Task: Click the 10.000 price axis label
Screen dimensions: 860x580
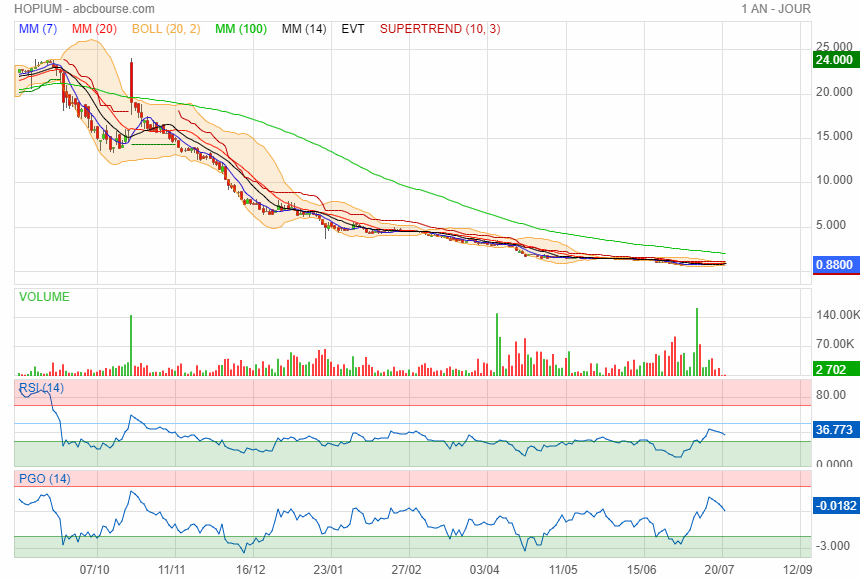Action: [834, 180]
